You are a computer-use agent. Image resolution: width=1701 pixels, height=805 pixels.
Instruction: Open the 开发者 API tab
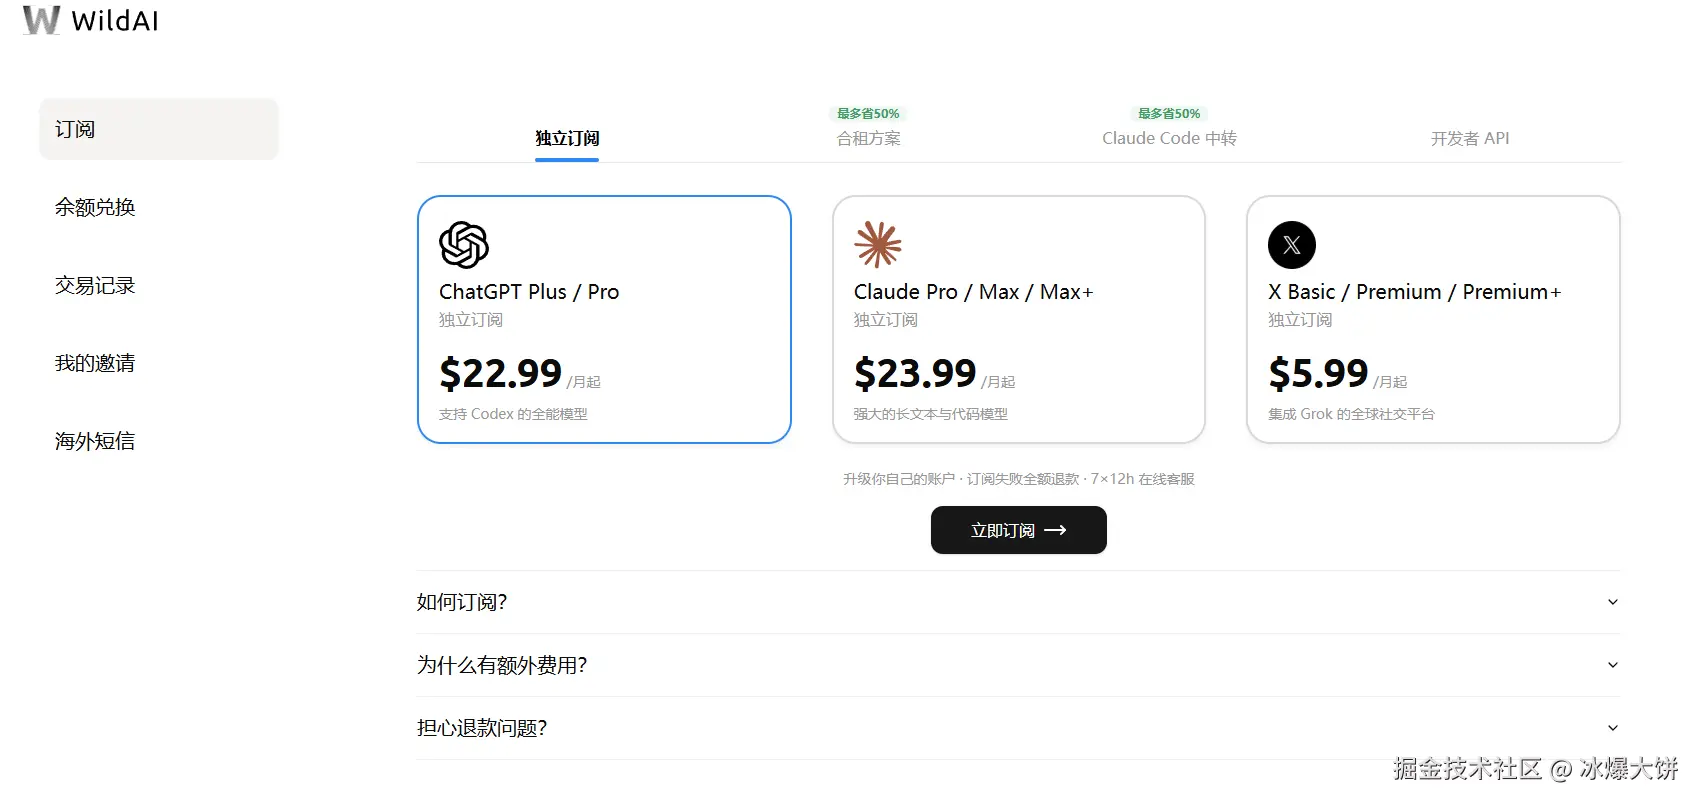(1469, 138)
